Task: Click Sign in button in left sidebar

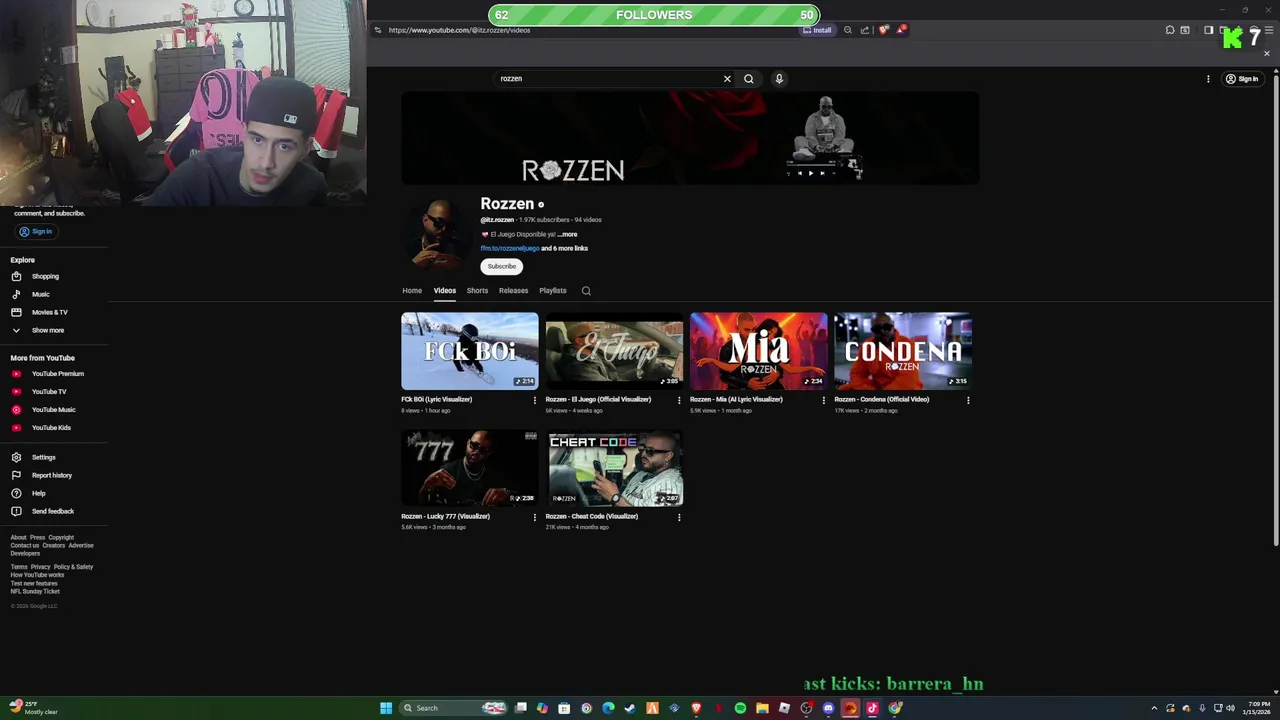Action: 35,231
